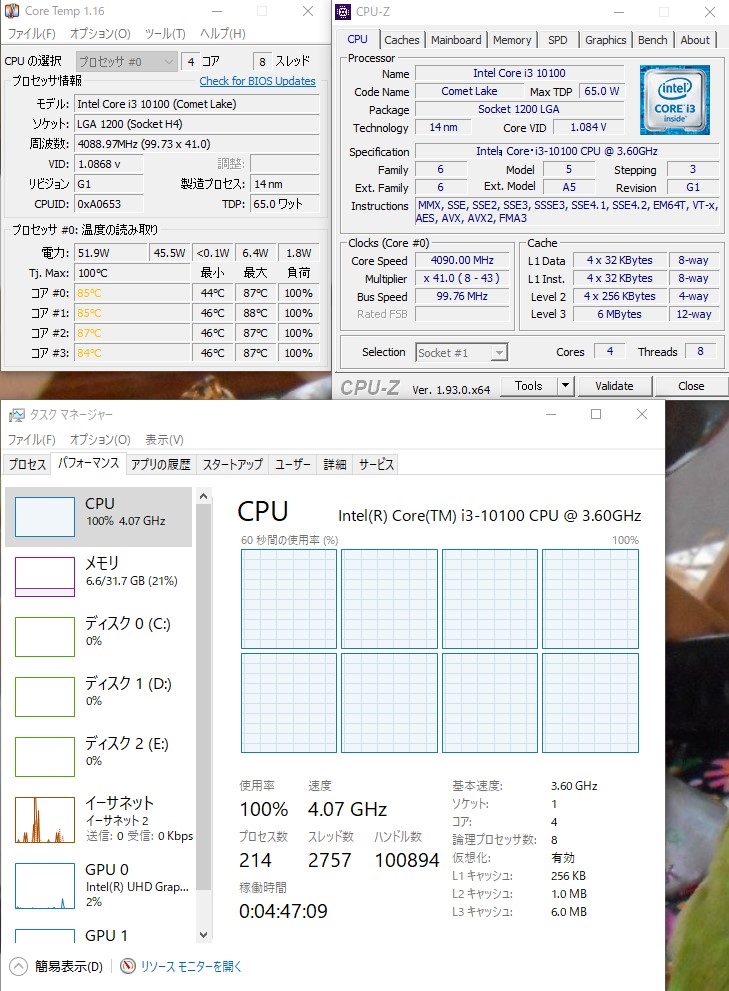Switch to Task Manager プロセス tab
Image resolution: width=729 pixels, height=991 pixels.
[x=27, y=465]
